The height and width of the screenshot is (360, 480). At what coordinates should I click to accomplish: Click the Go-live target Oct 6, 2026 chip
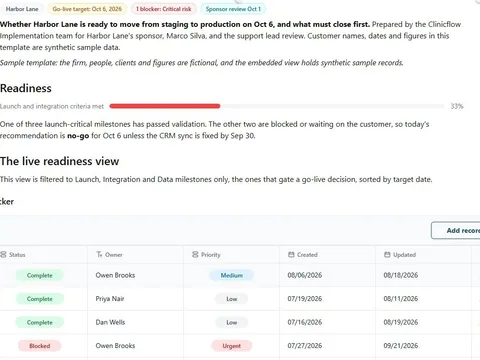(x=87, y=9)
